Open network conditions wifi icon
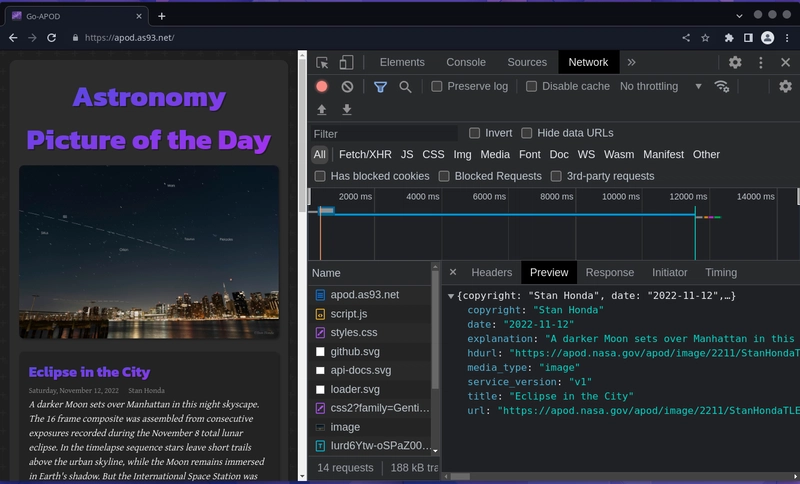 pos(721,86)
